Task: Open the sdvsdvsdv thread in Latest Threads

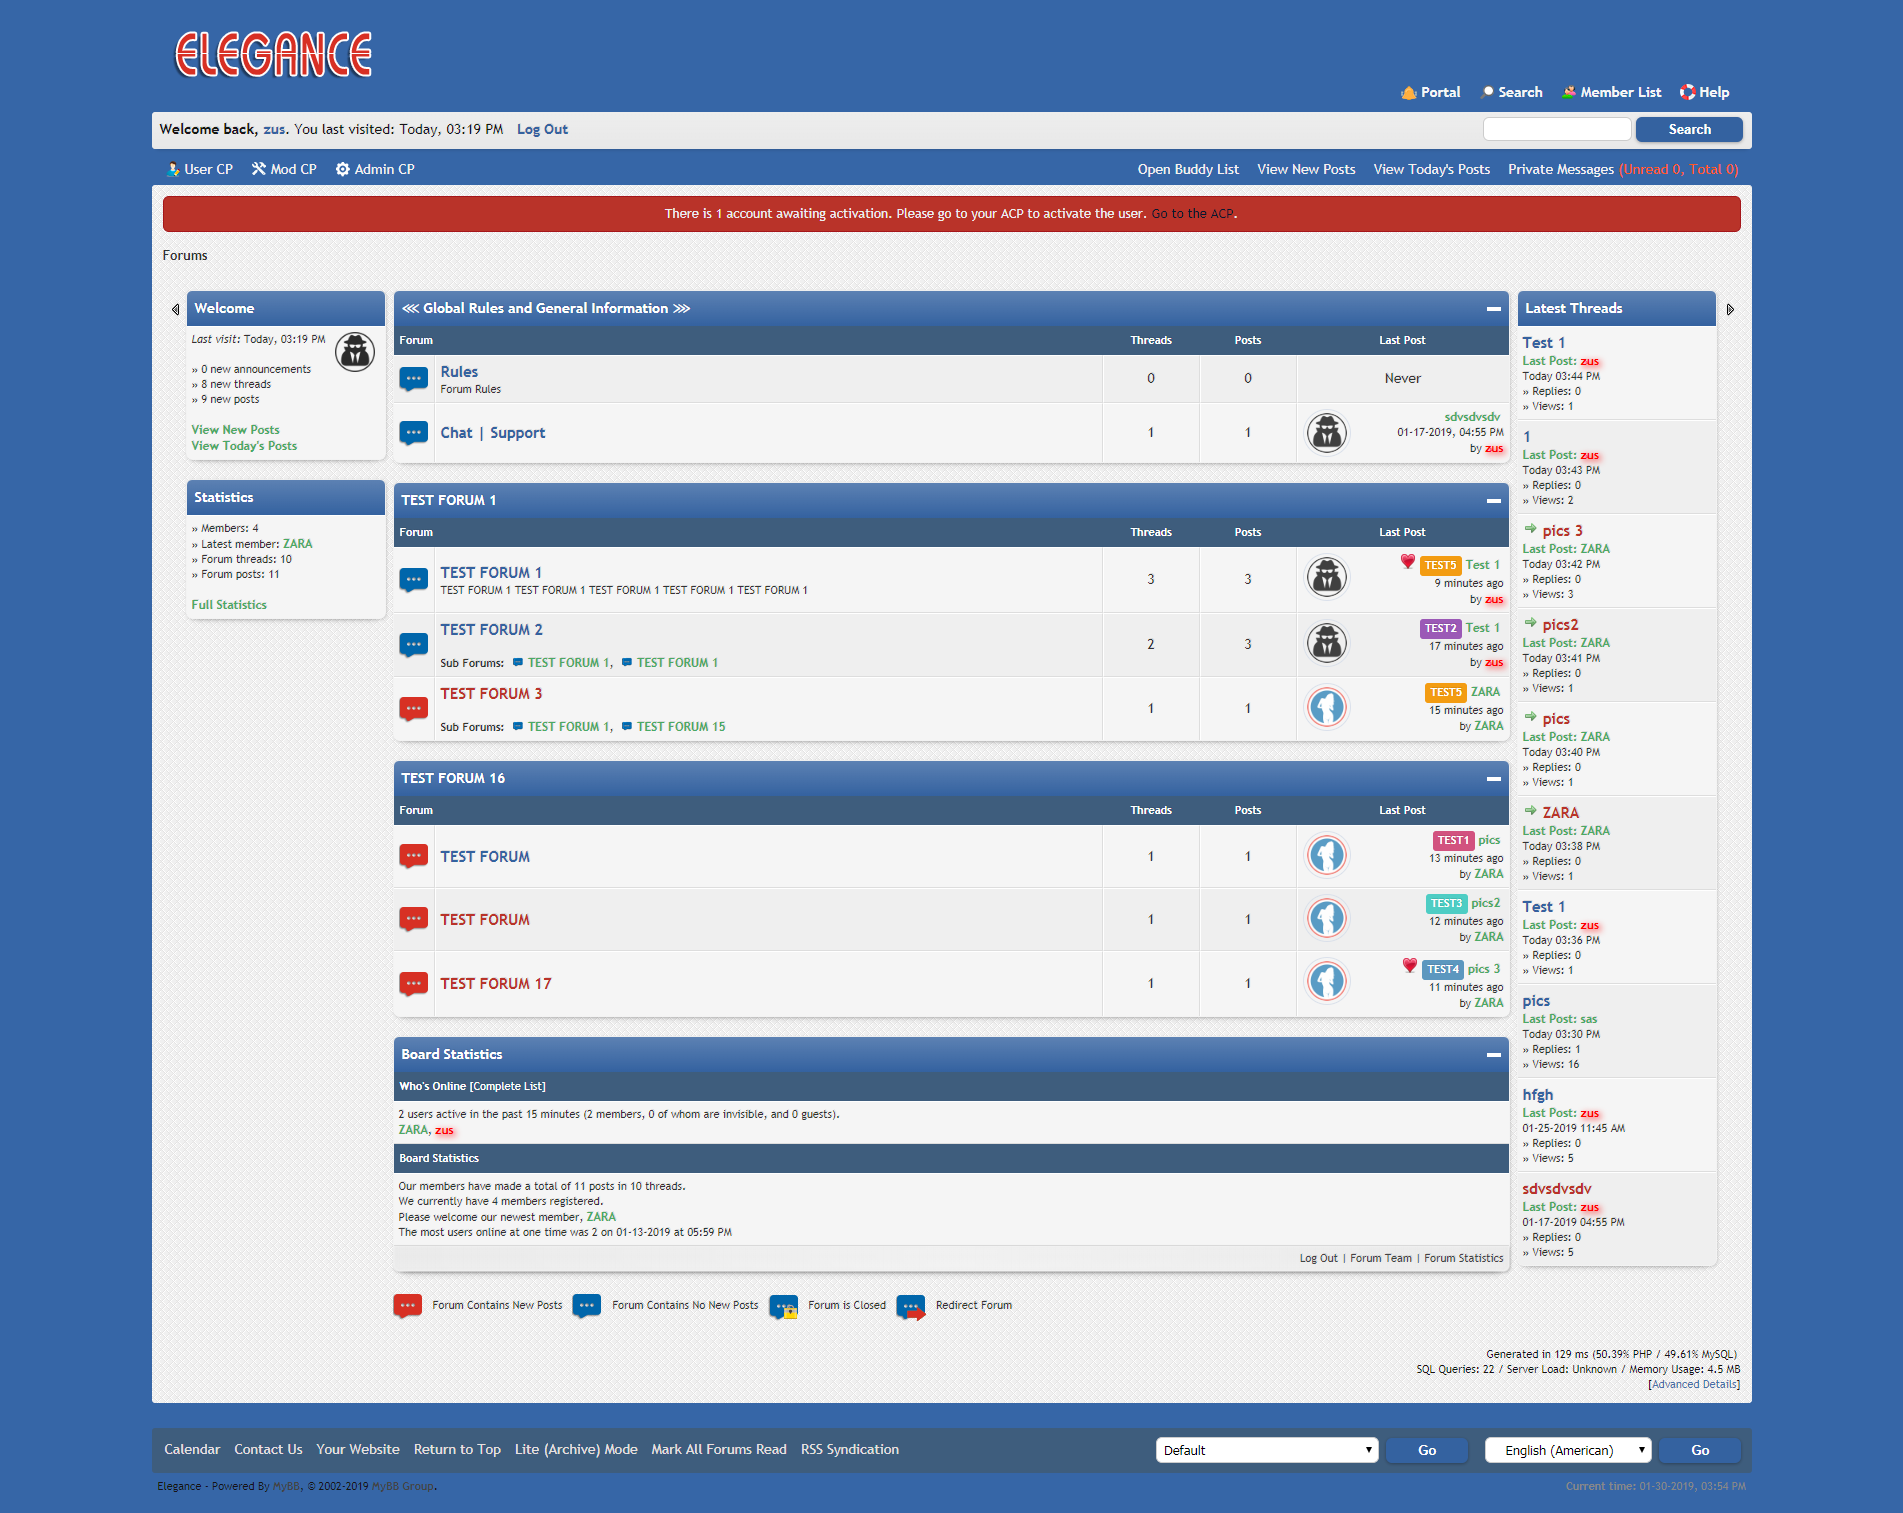Action: (1556, 1189)
